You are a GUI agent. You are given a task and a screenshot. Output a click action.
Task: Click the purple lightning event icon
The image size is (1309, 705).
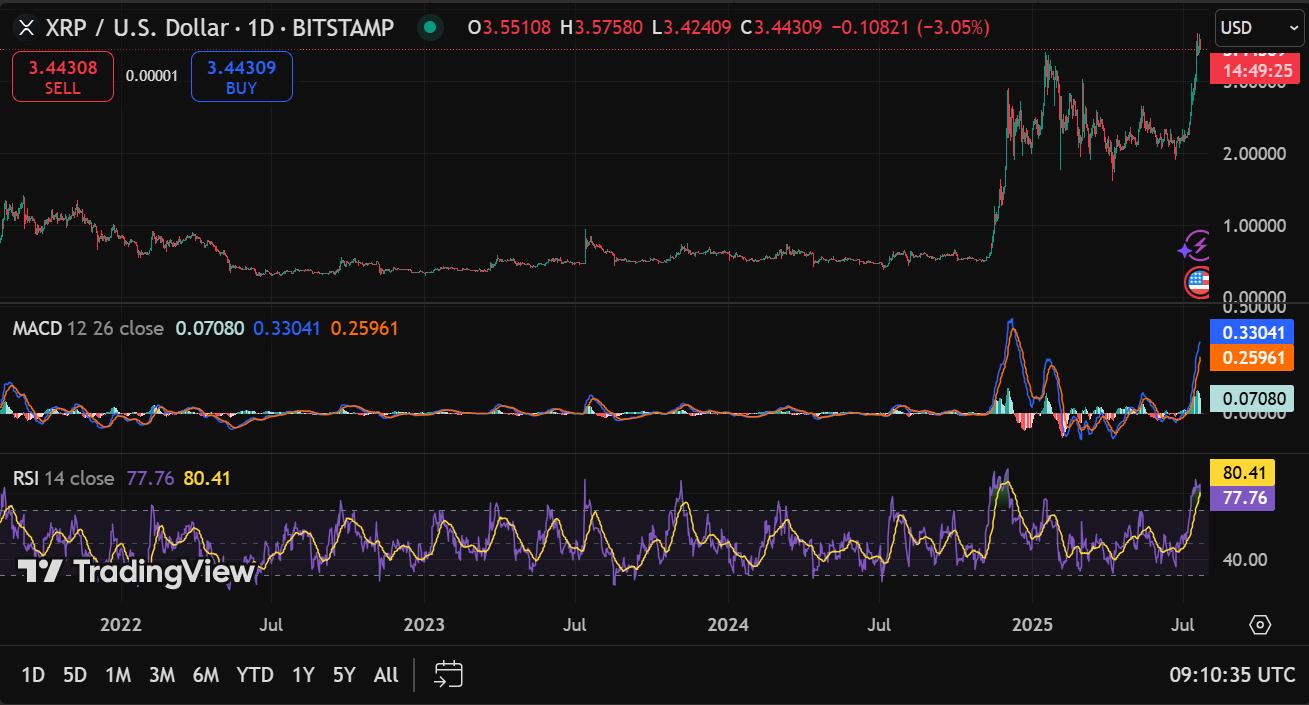point(1195,245)
